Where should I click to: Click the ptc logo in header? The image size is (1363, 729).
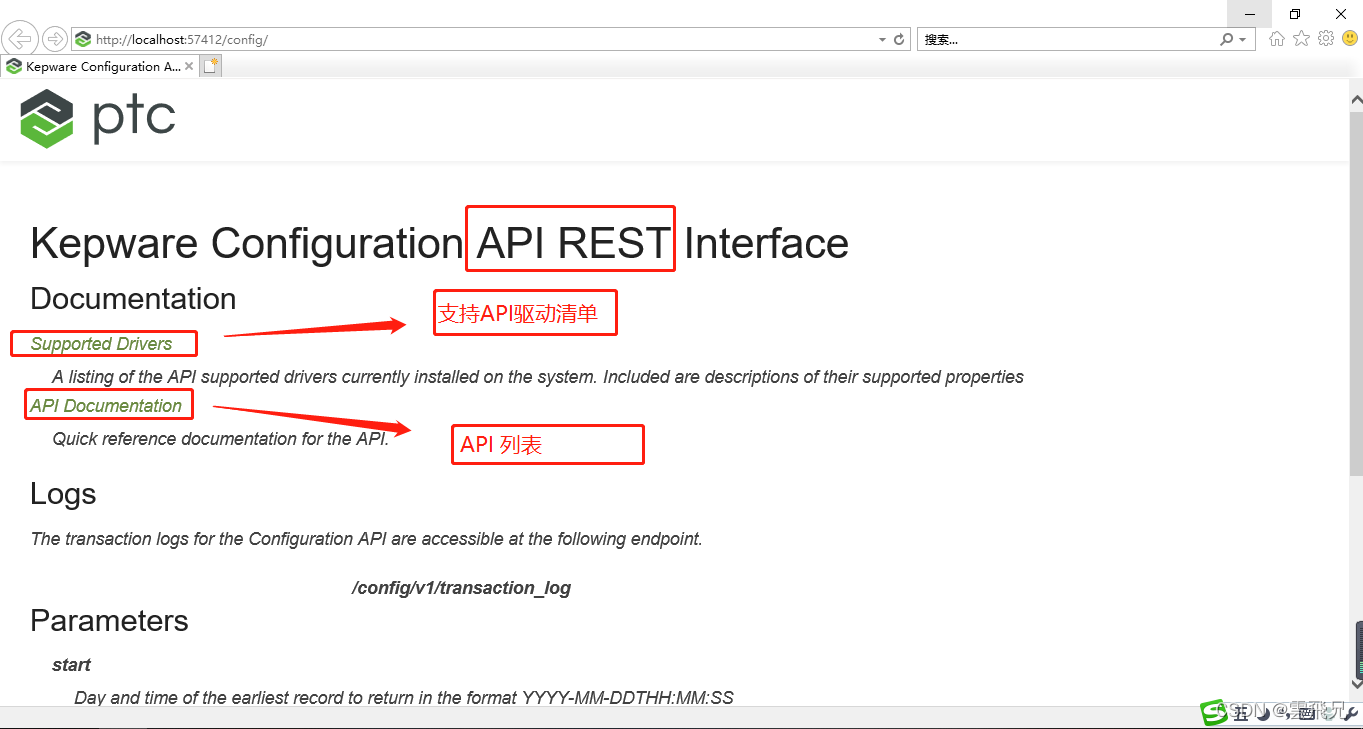pos(98,118)
